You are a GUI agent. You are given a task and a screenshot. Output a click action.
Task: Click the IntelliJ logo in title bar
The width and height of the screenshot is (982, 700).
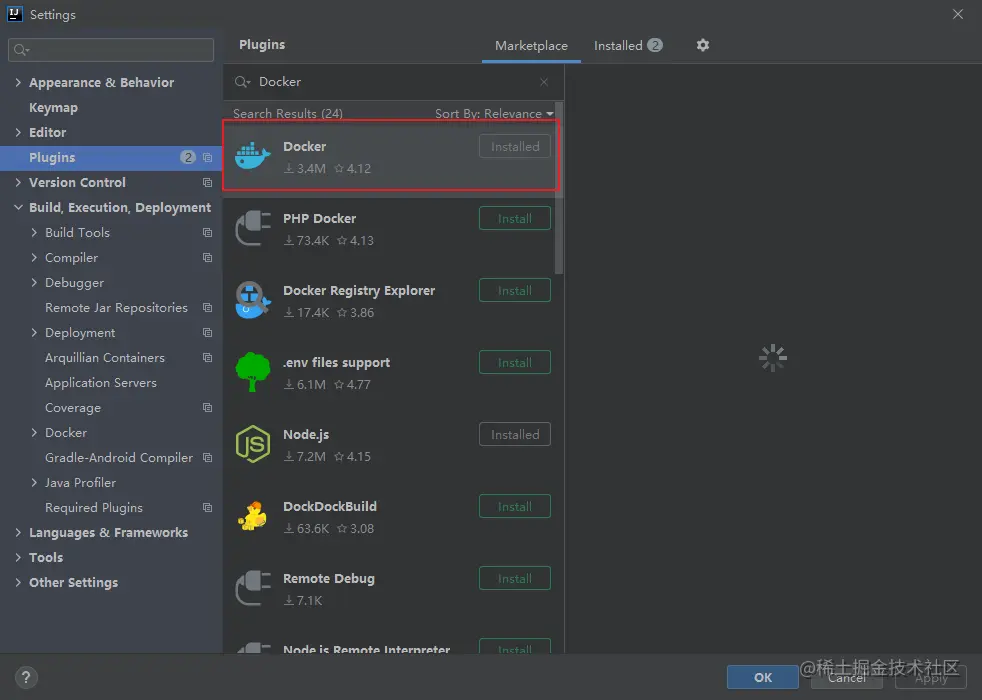point(14,14)
